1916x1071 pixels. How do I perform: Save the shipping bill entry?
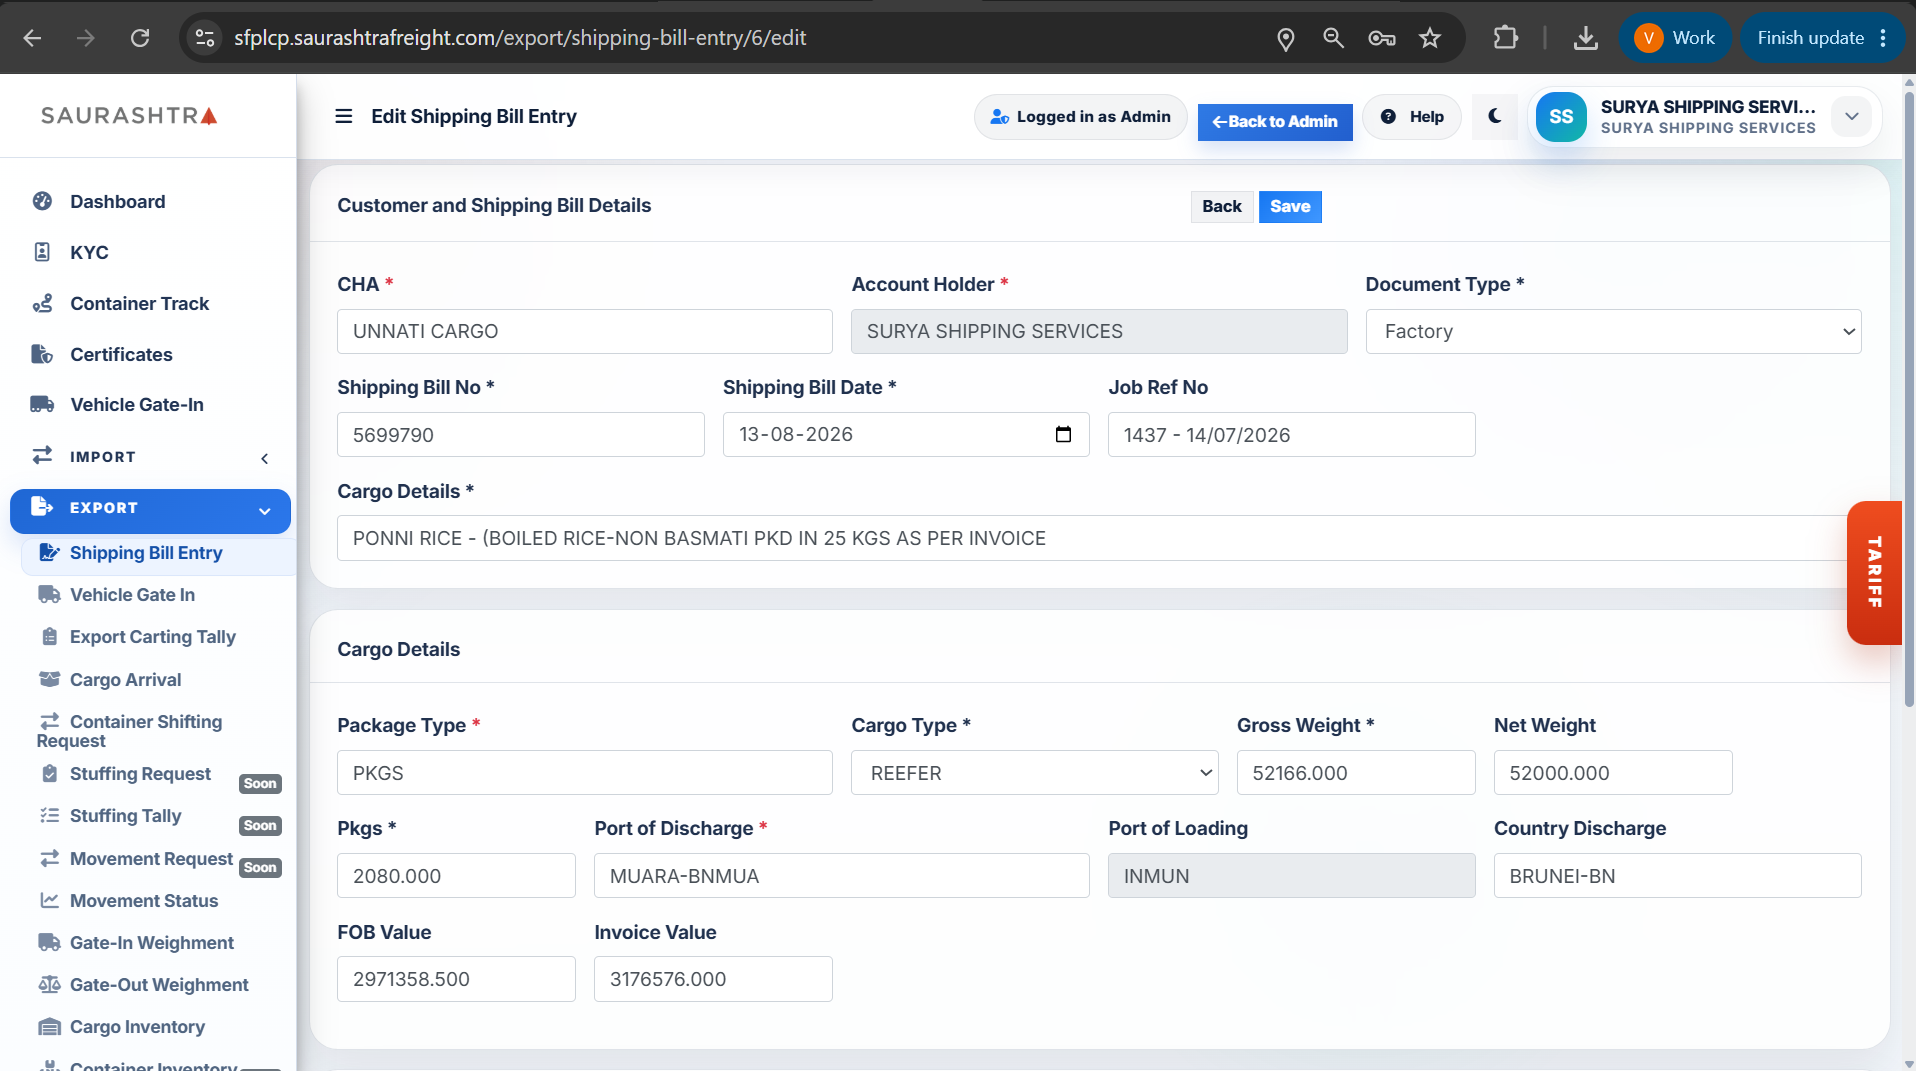coord(1290,206)
